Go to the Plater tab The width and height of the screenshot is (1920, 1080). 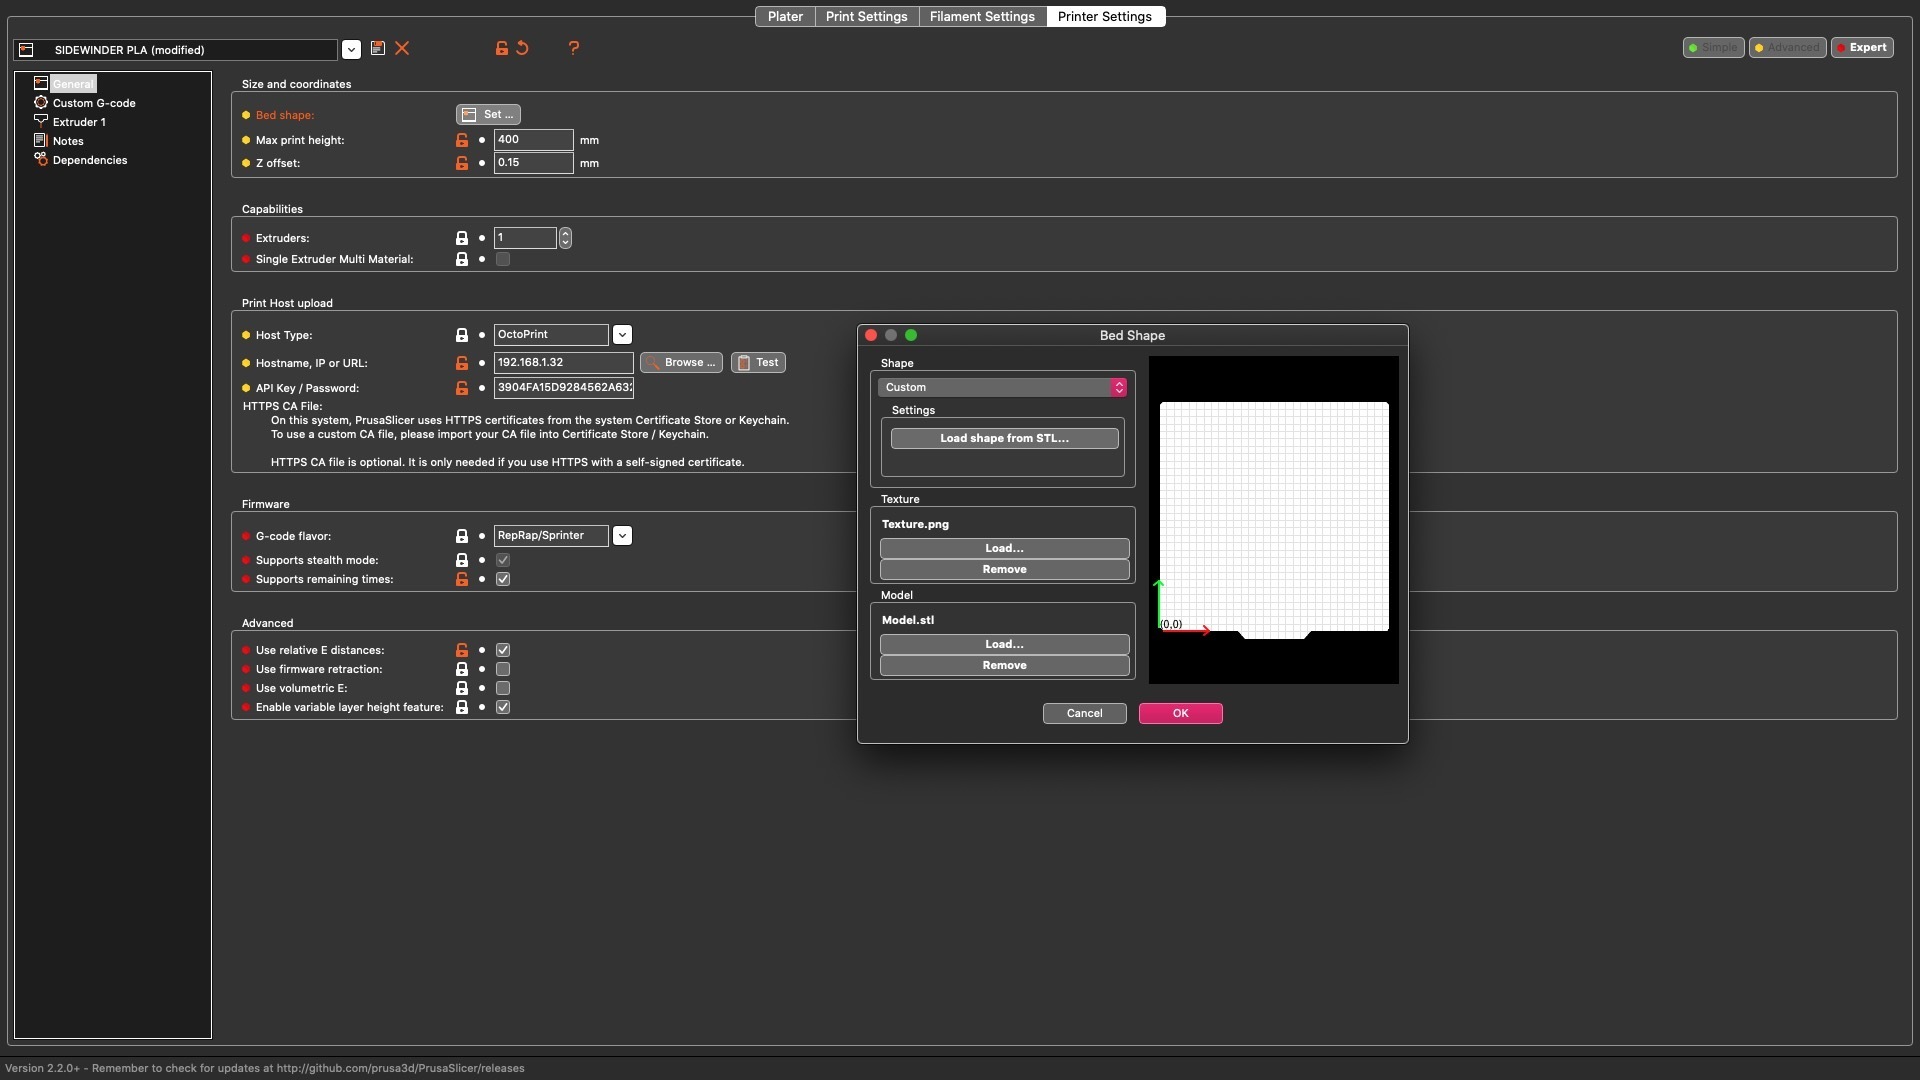point(785,16)
